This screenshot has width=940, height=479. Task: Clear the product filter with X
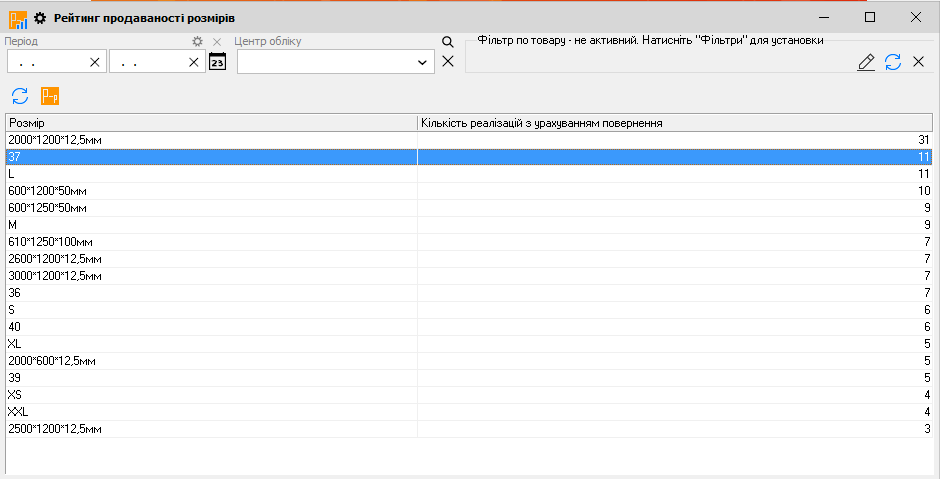pos(918,62)
